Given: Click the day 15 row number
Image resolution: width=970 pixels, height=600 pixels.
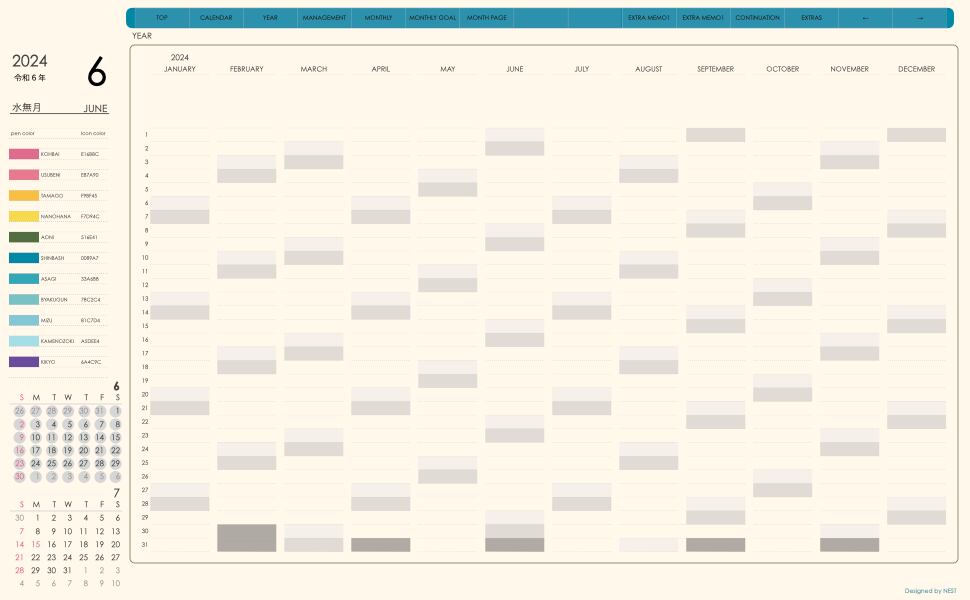Looking at the screenshot, I should (145, 326).
